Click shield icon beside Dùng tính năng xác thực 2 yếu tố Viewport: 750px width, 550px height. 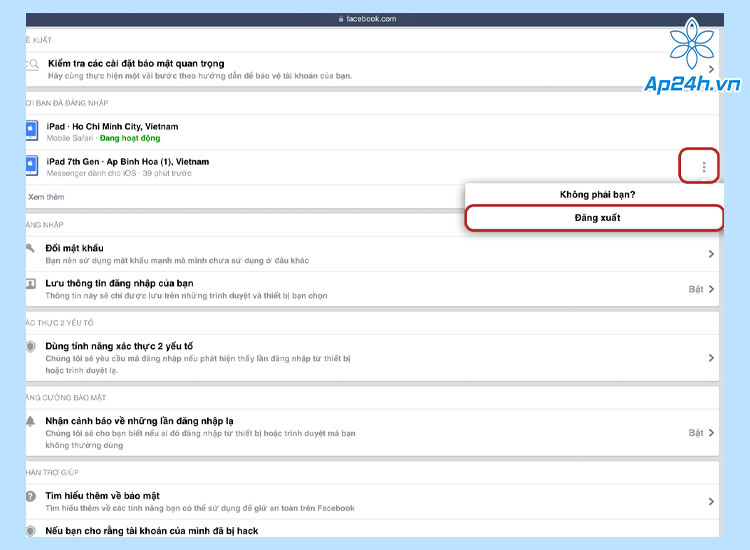(x=31, y=346)
